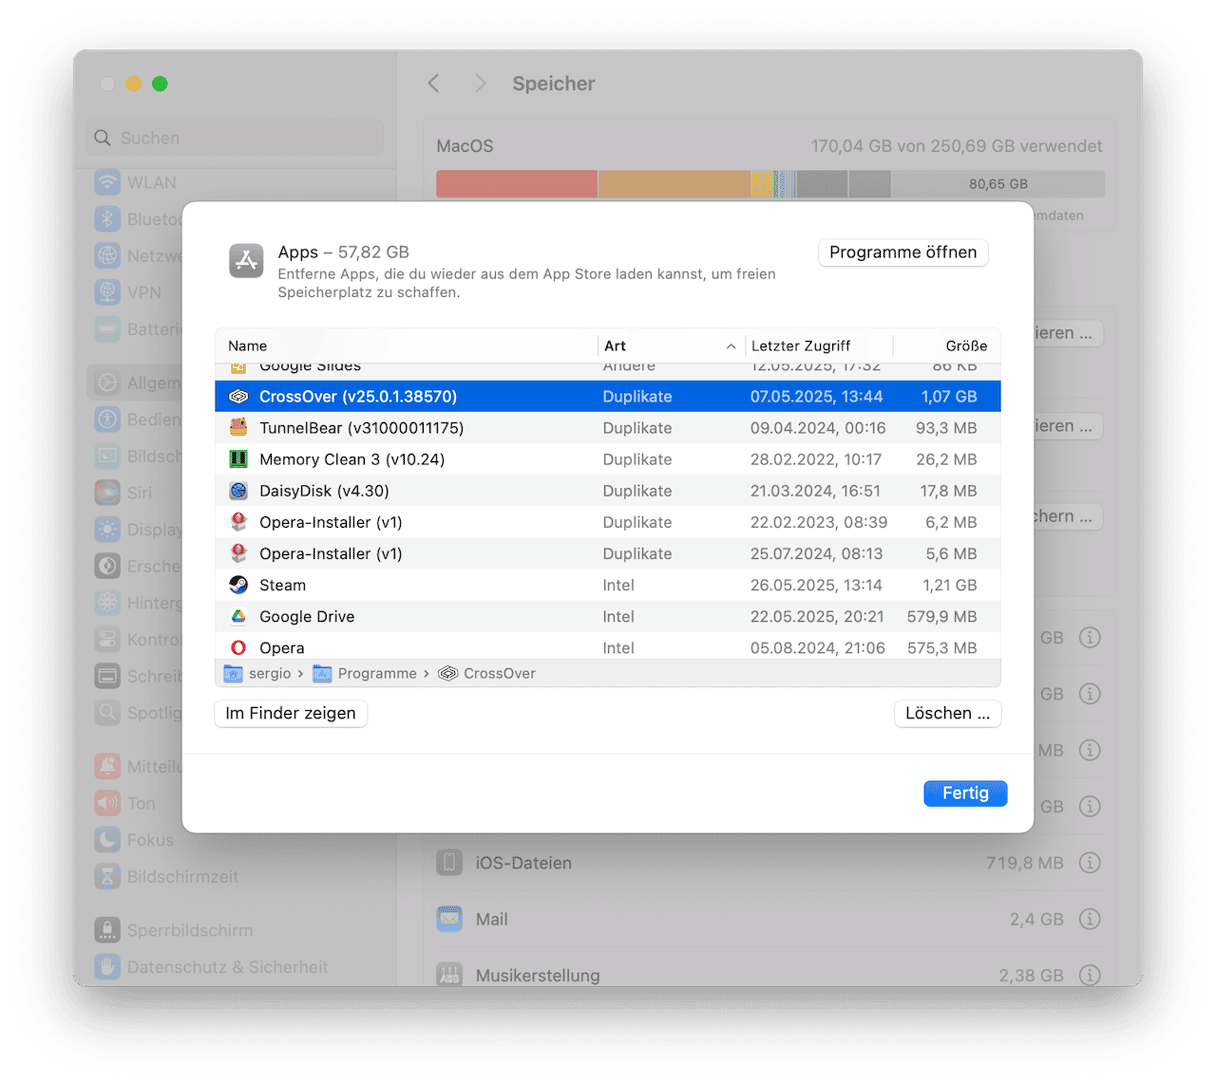The height and width of the screenshot is (1083, 1216).
Task: Select the Google Drive row name
Action: (x=307, y=617)
